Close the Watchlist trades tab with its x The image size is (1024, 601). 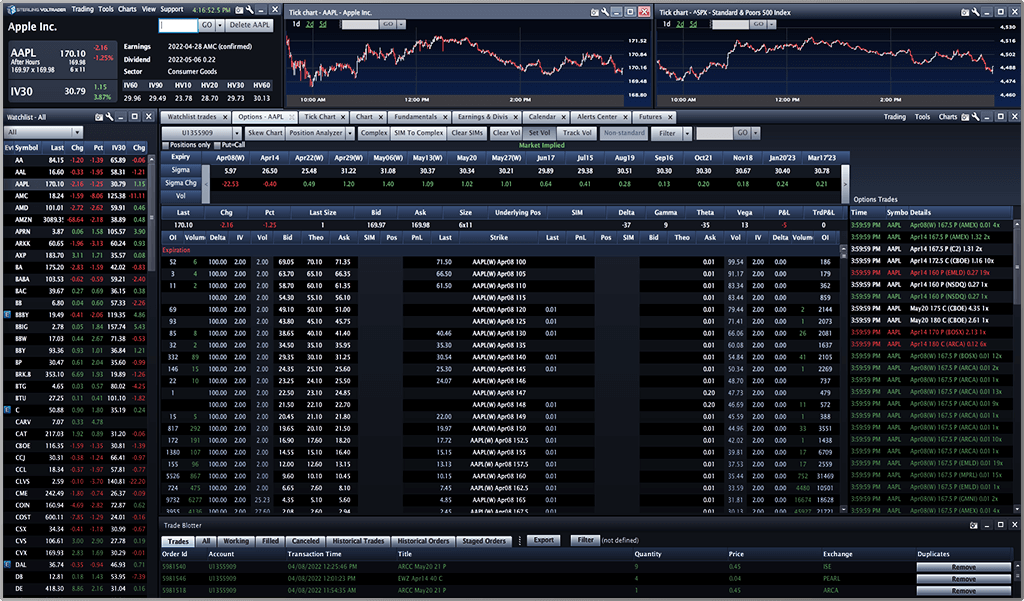point(225,118)
